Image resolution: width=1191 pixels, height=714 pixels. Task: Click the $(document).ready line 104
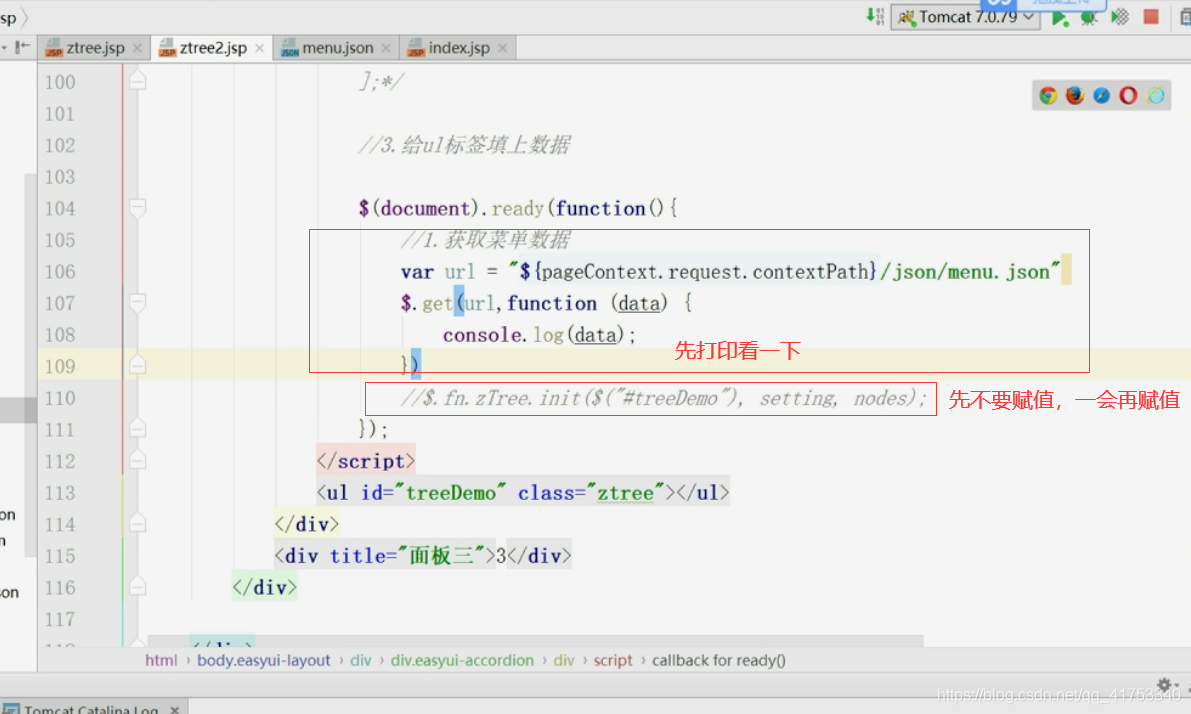tap(517, 208)
